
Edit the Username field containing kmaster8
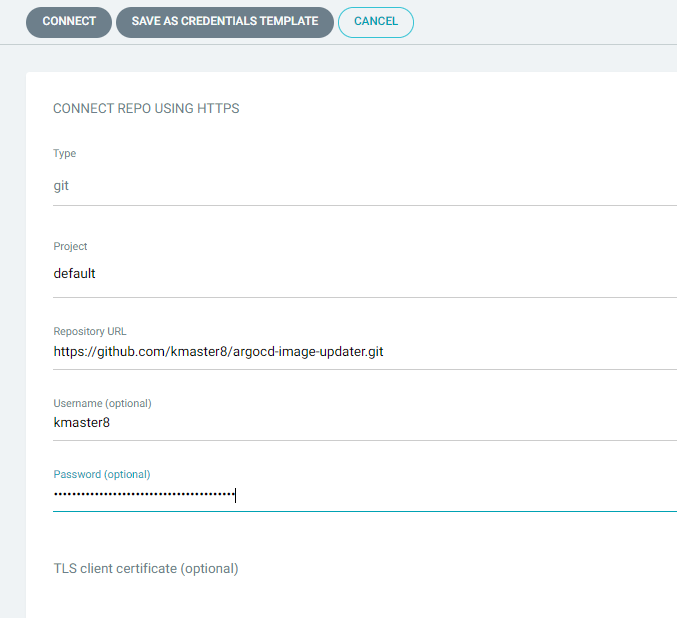point(365,423)
